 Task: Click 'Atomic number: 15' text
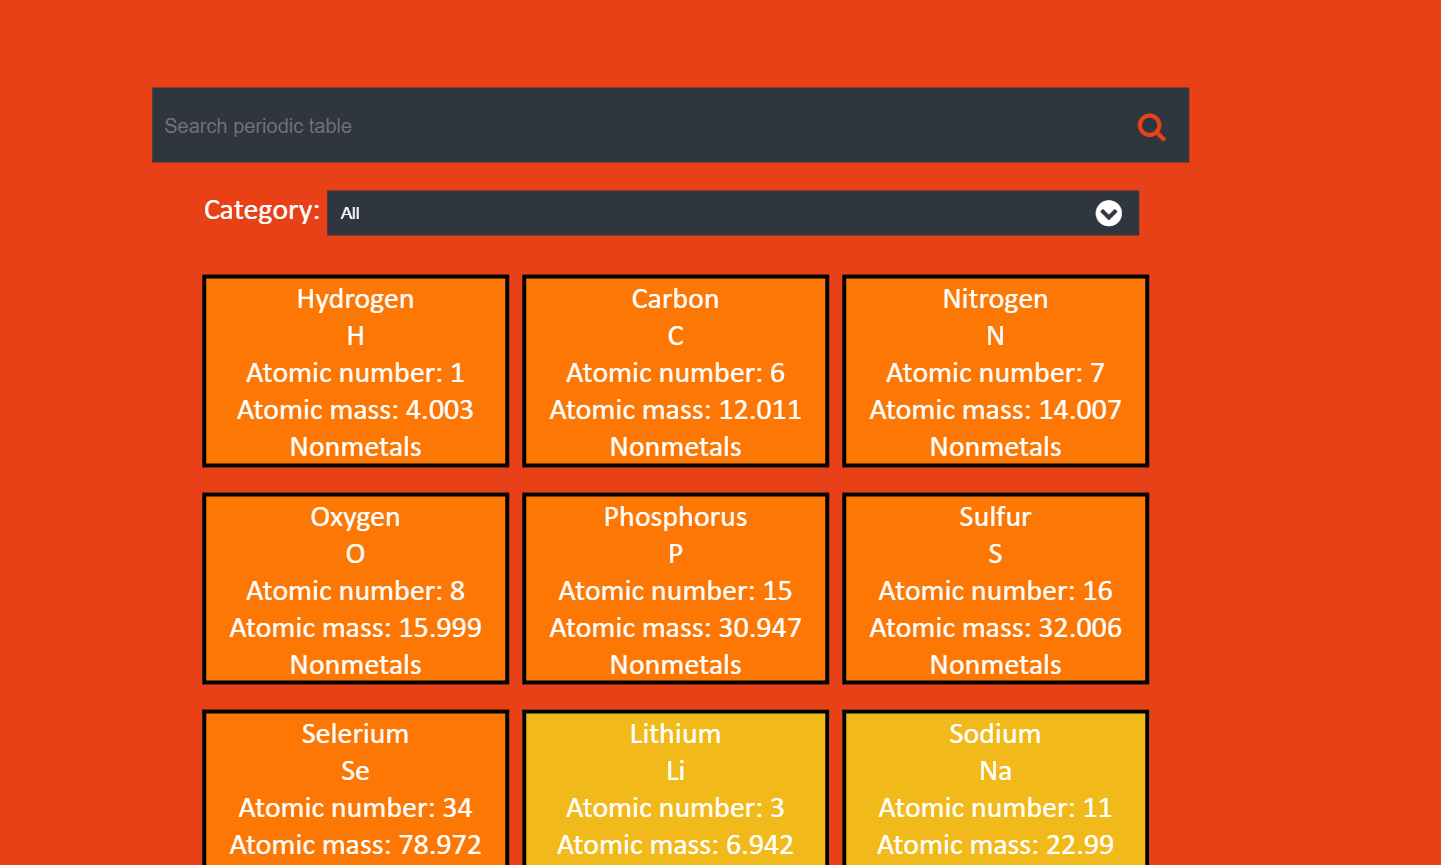(675, 591)
